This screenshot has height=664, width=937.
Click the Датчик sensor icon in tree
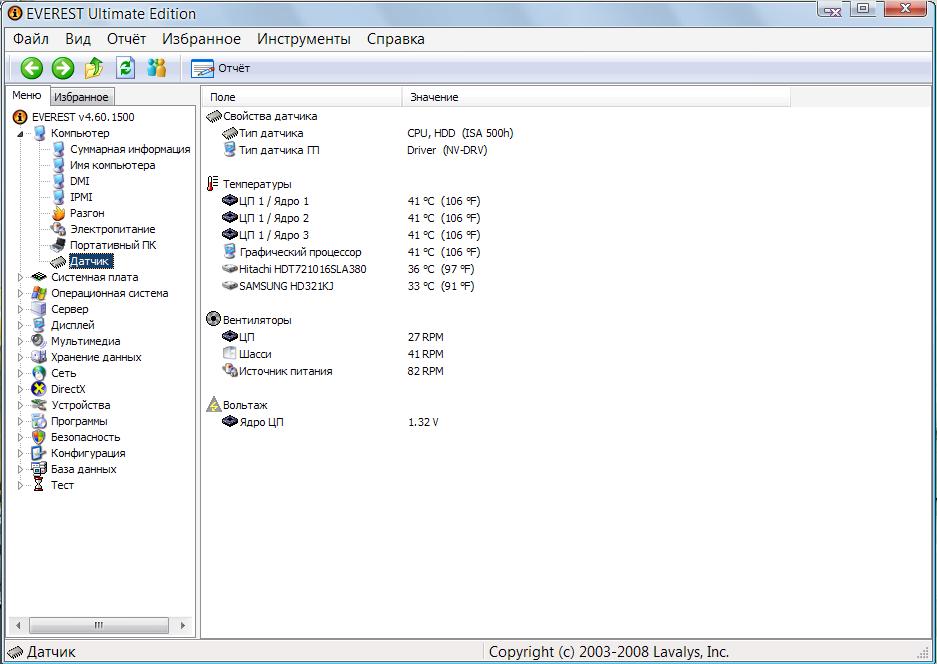[58, 261]
